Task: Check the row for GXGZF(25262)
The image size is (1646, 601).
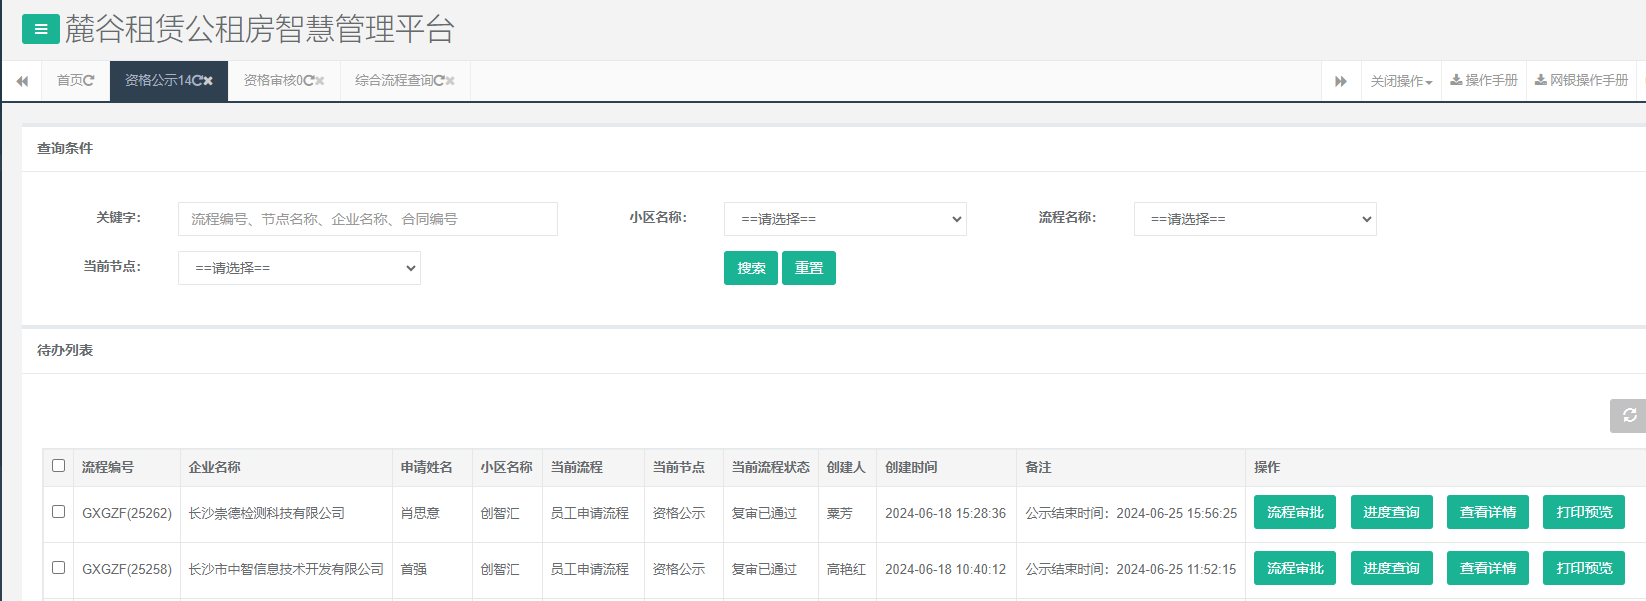Action: point(59,512)
